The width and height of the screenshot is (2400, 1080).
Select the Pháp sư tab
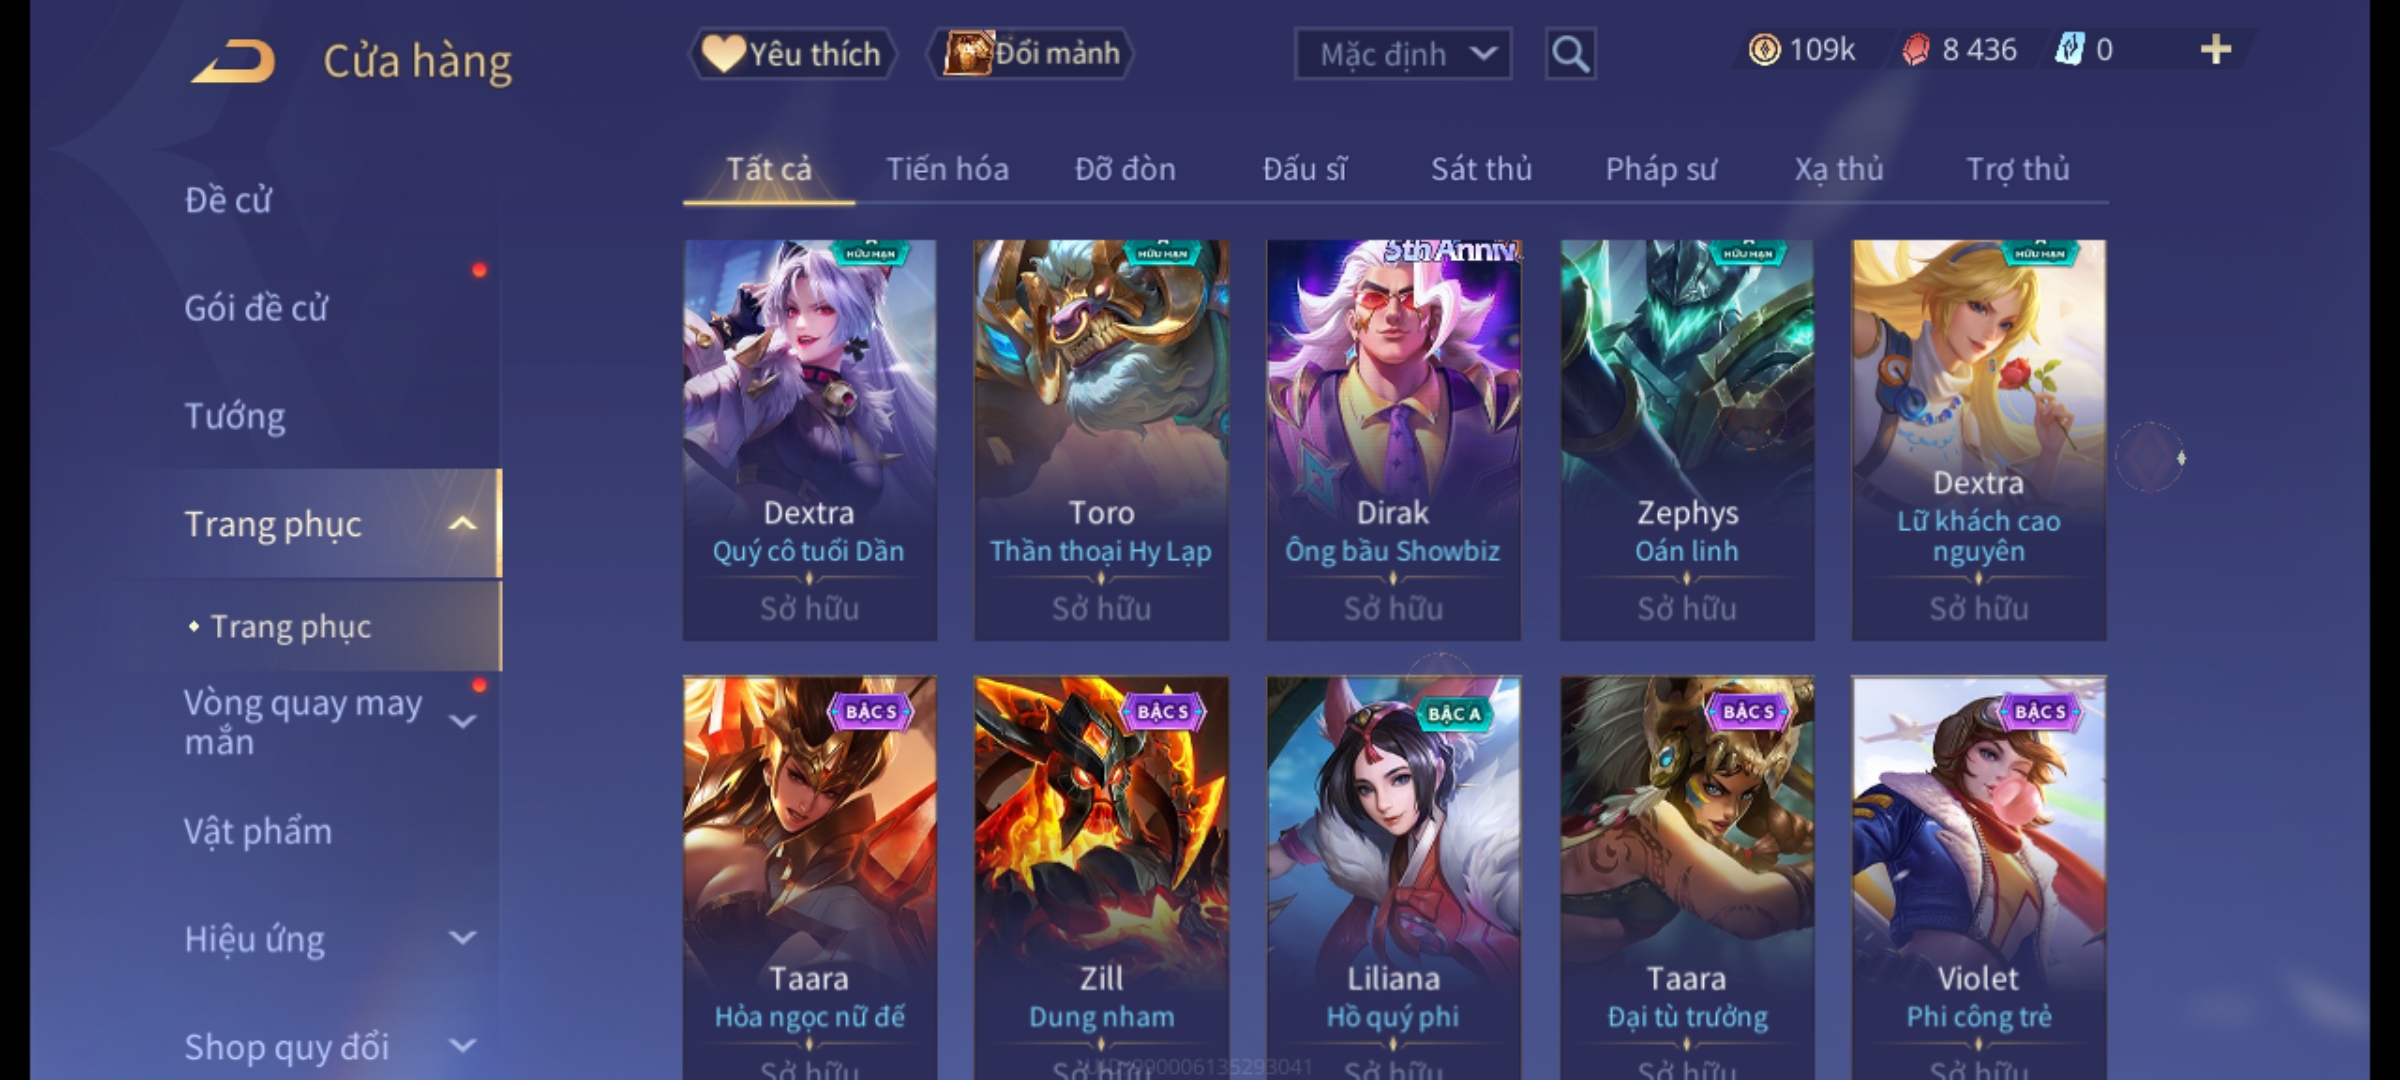pos(1660,169)
